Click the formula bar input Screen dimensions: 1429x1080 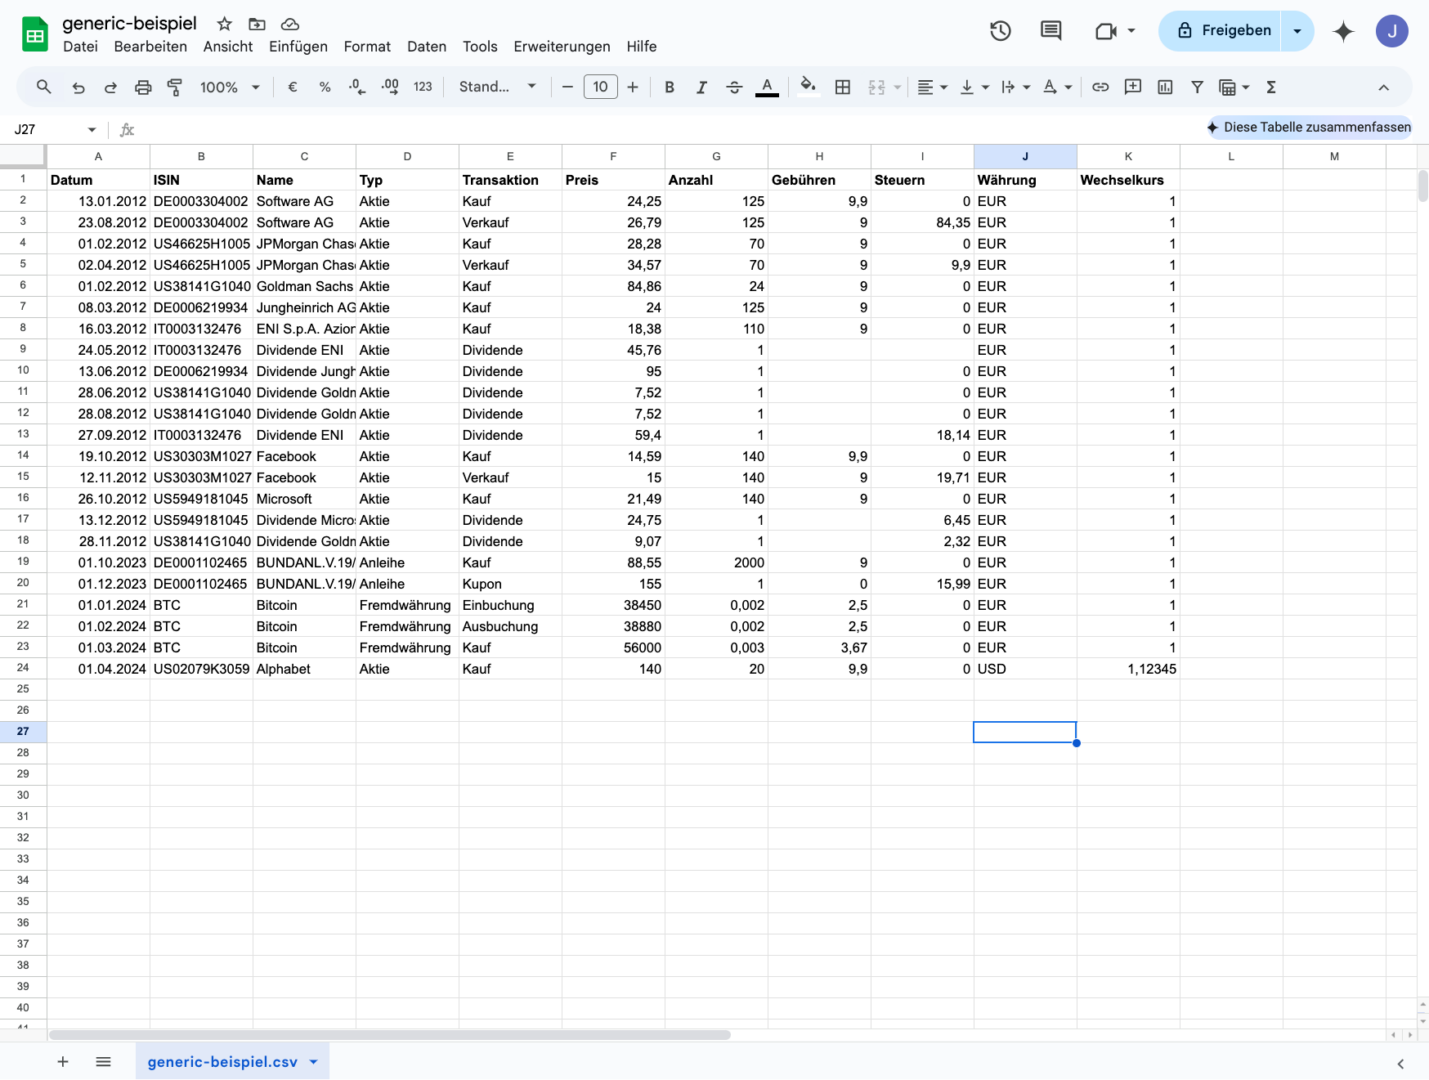point(670,130)
